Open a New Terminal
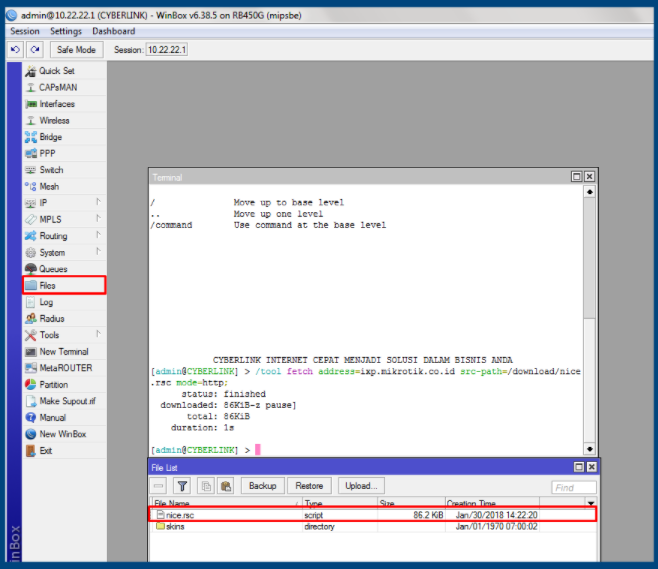Viewport: 658px width, 569px height. [64, 352]
